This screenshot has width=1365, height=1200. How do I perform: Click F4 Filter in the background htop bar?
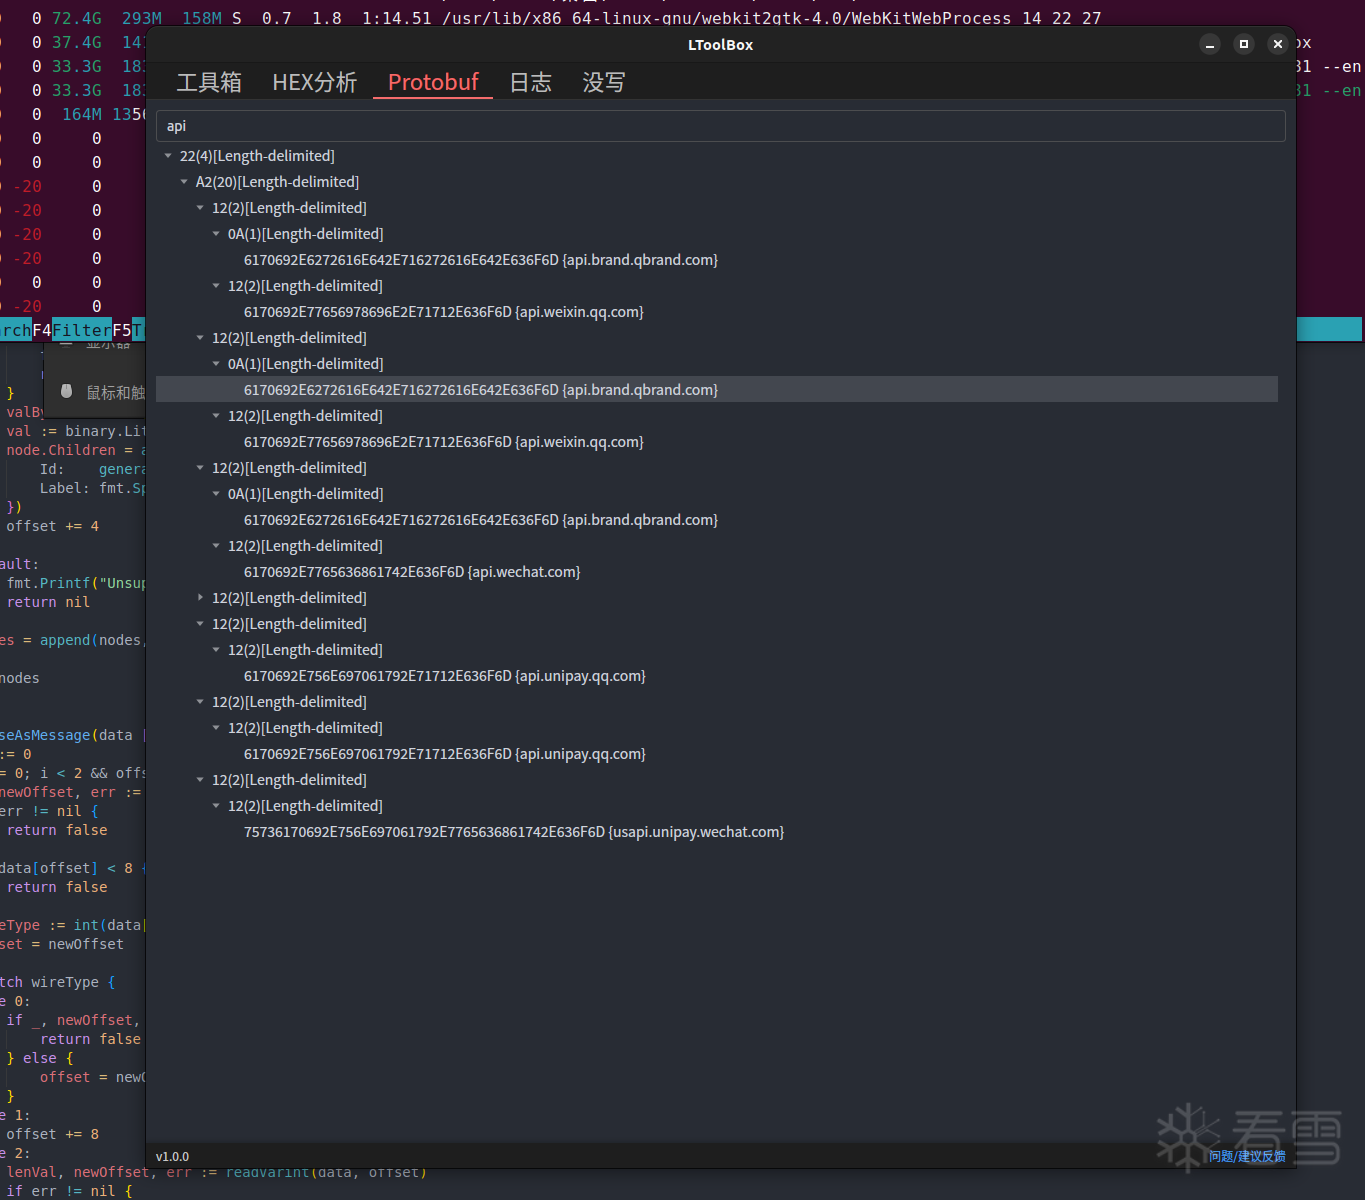pos(72,330)
